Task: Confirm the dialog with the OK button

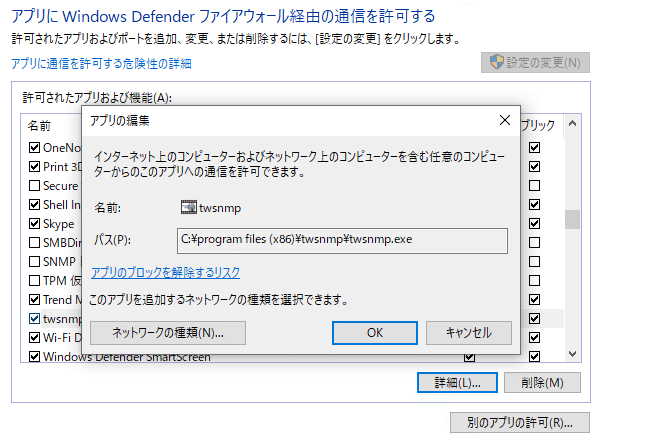Action: (375, 333)
